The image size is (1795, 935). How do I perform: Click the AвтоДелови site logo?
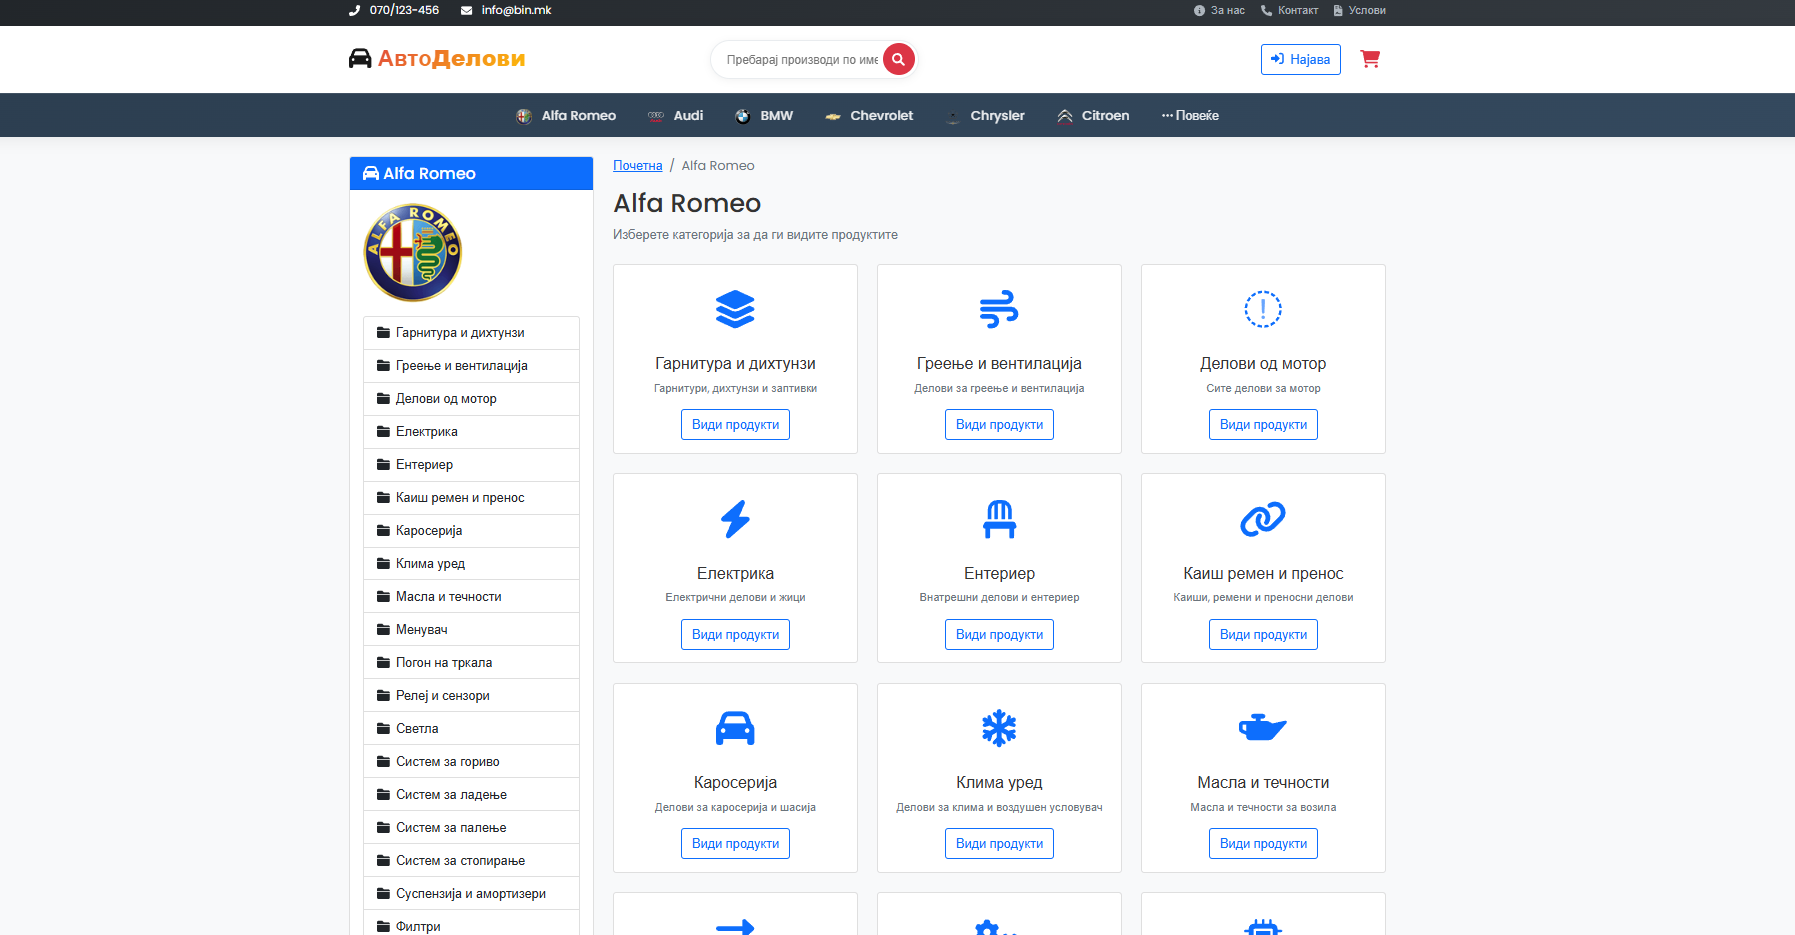click(437, 59)
